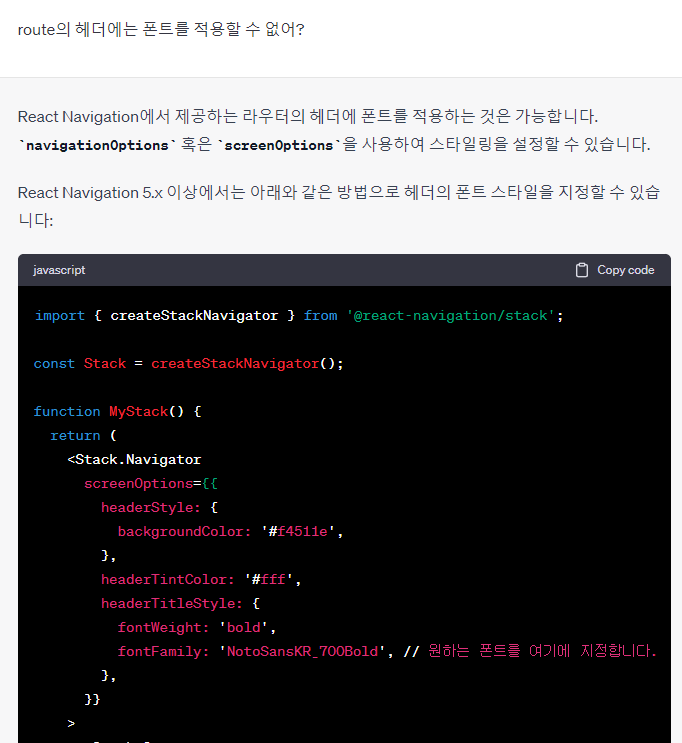This screenshot has width=682, height=743.
Task: Click the screenOptions={{ code line
Action: [151, 483]
